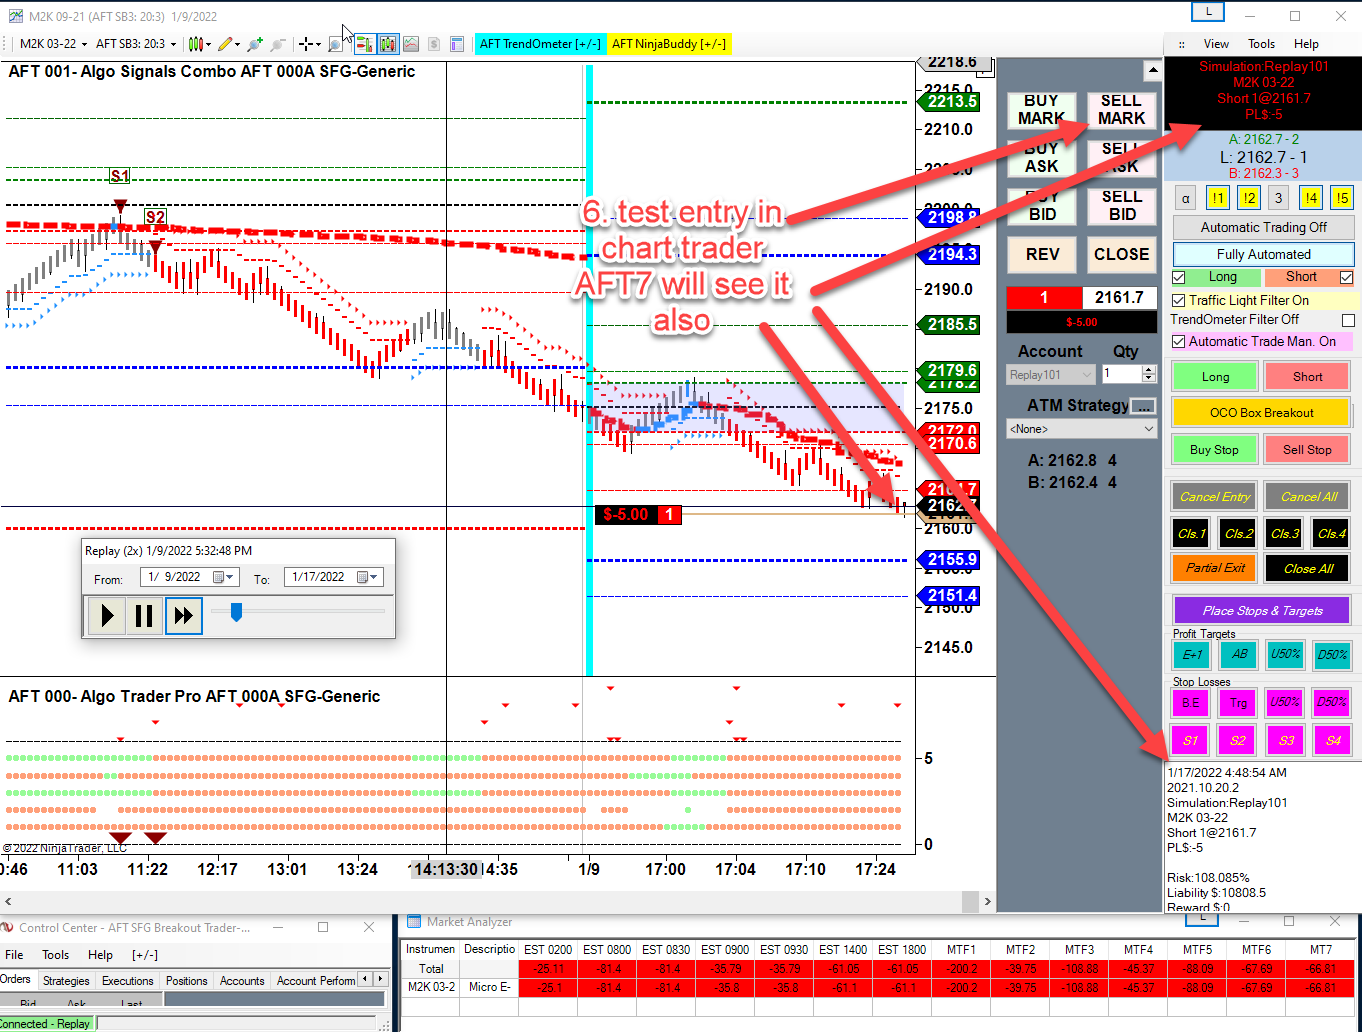Enable the TrendOmeter Filter checkbox
1362x1032 pixels.
click(1348, 320)
